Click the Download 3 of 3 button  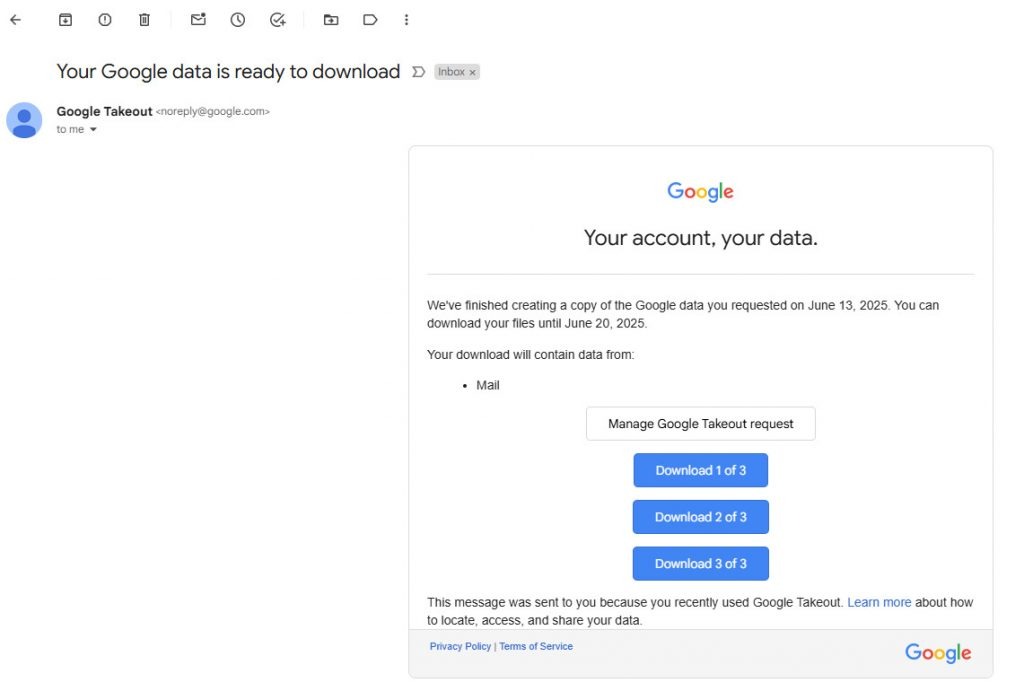[701, 564]
